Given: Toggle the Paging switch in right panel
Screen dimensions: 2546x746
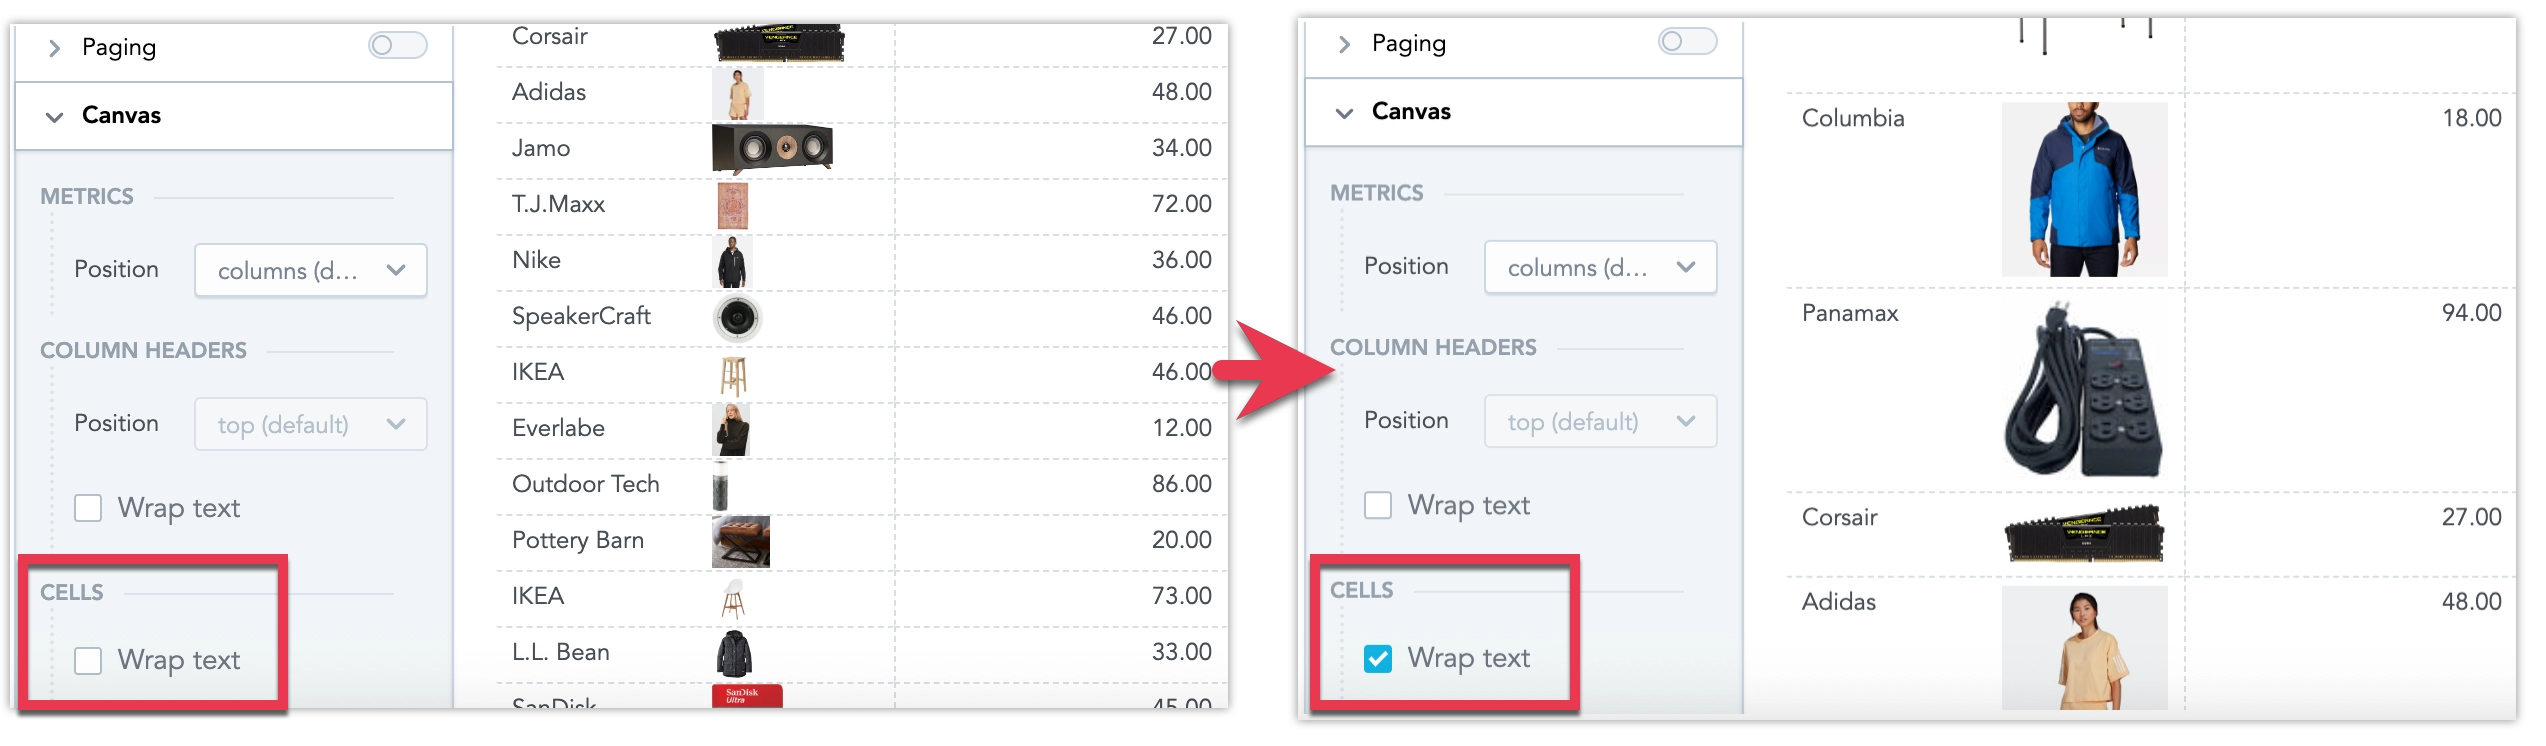Looking at the screenshot, I should tap(1687, 41).
